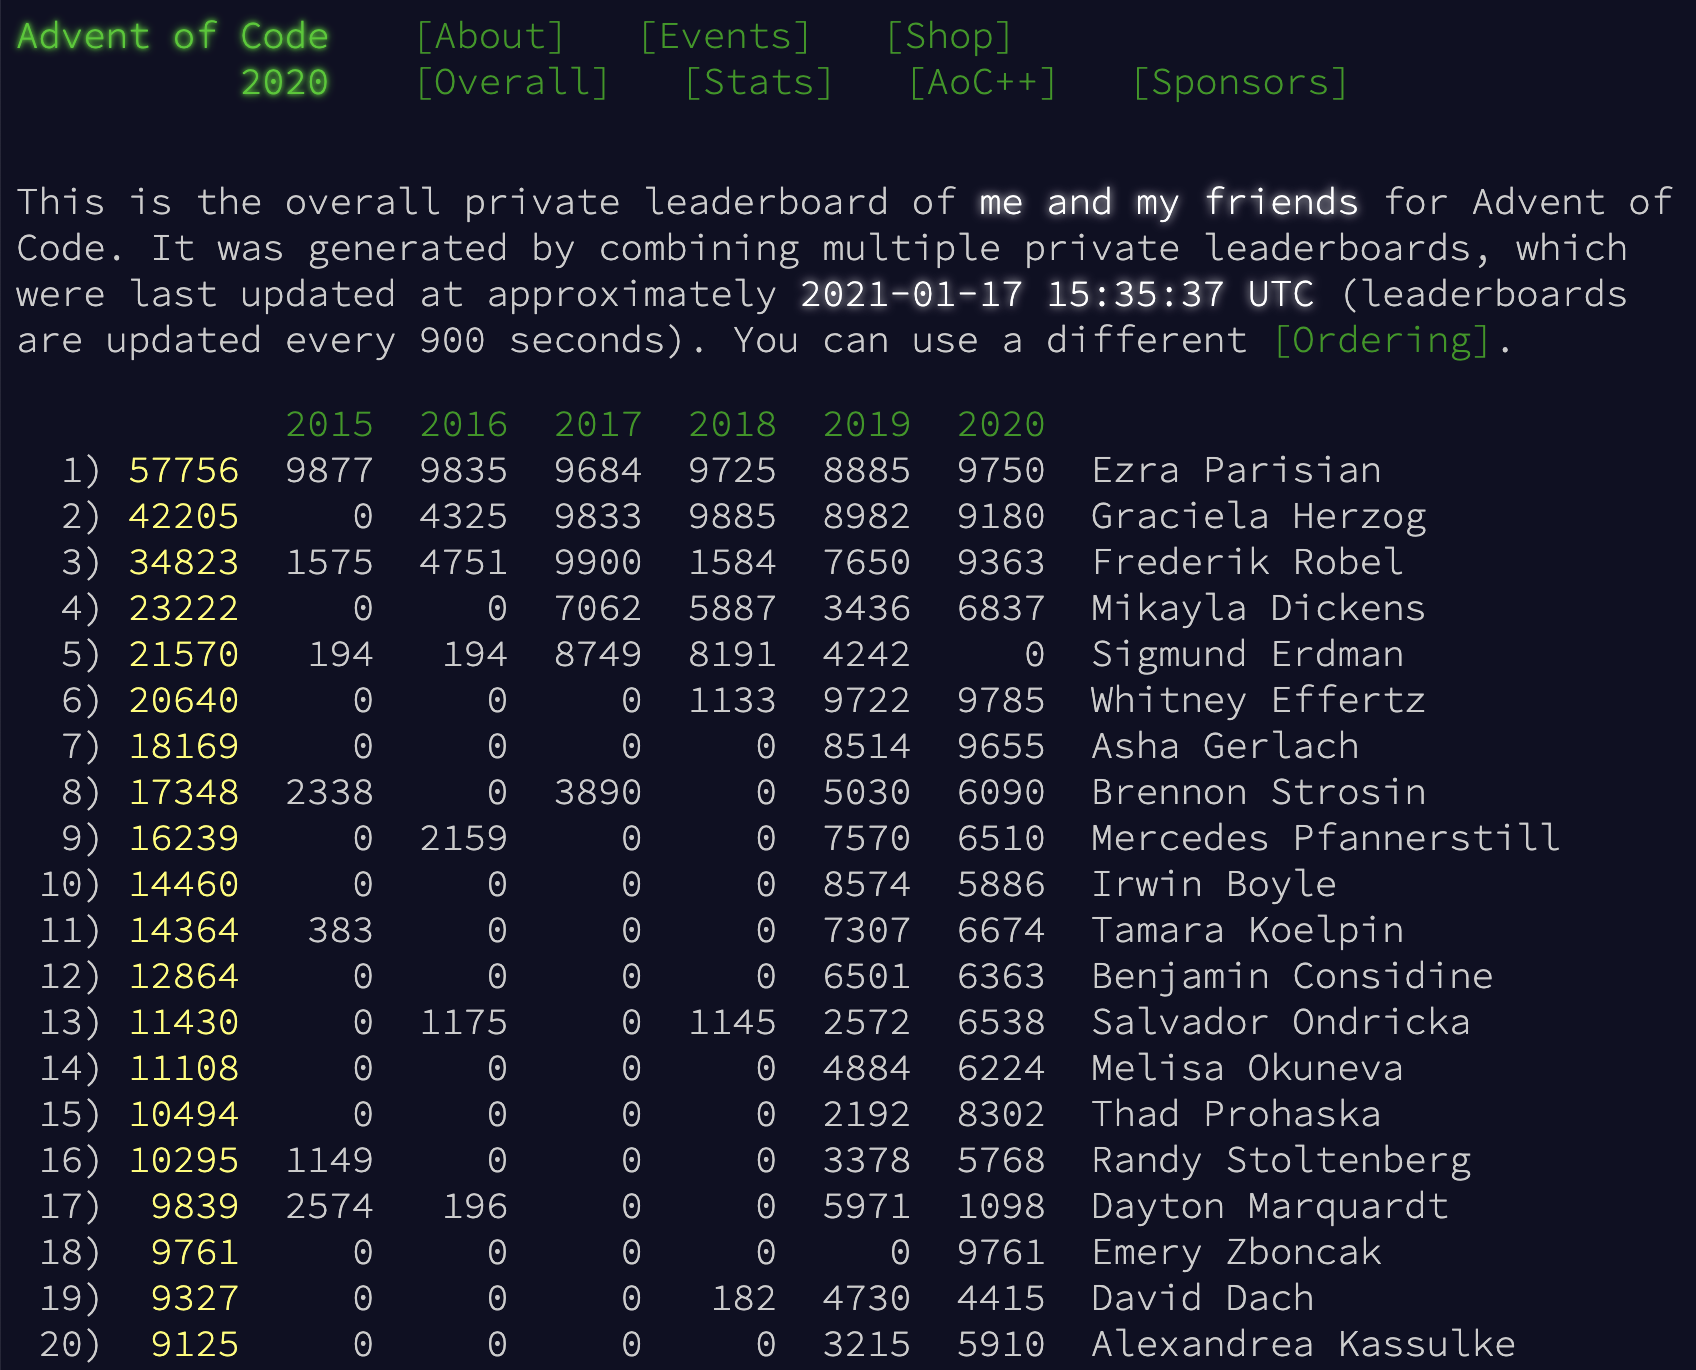This screenshot has height=1370, width=1696.
Task: Click total score 18169
Action: 184,747
